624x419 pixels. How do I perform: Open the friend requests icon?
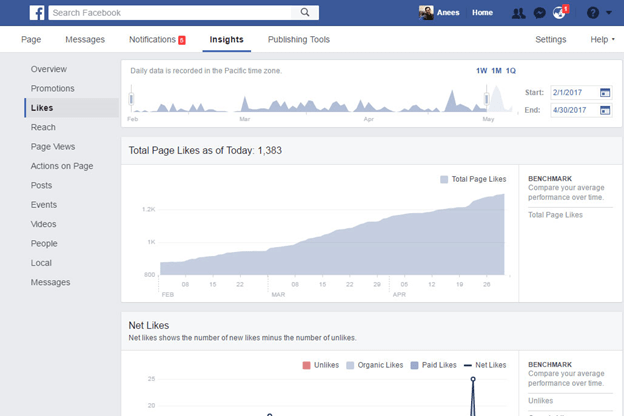pyautogui.click(x=518, y=13)
